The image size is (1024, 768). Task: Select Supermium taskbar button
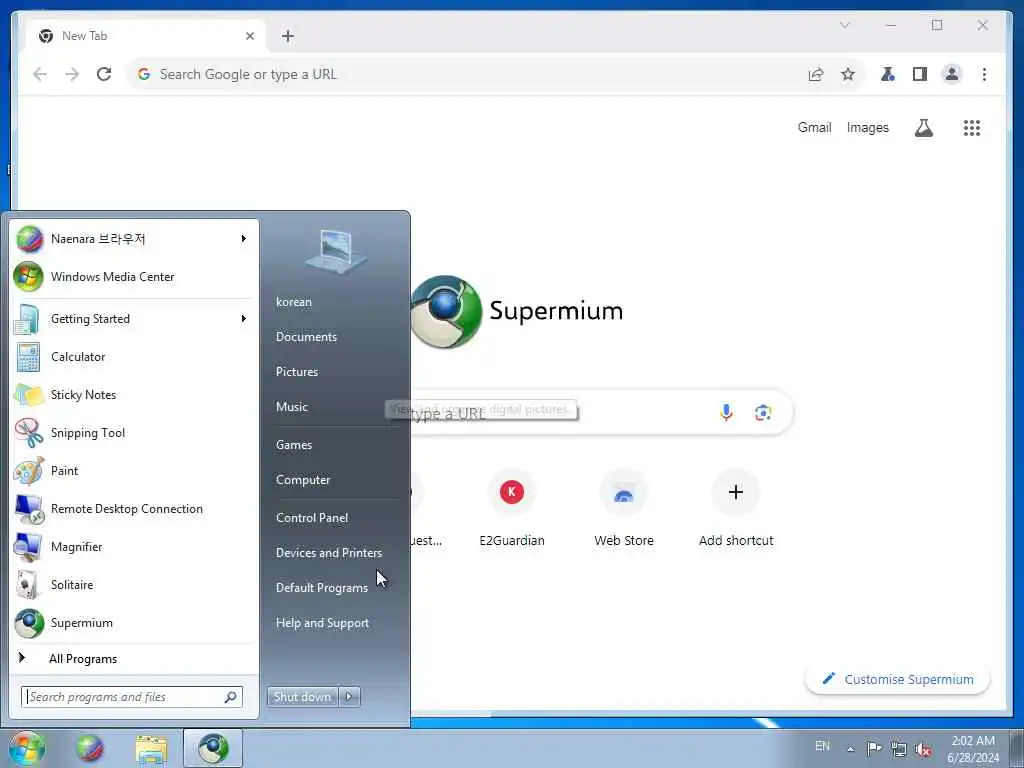pos(213,748)
